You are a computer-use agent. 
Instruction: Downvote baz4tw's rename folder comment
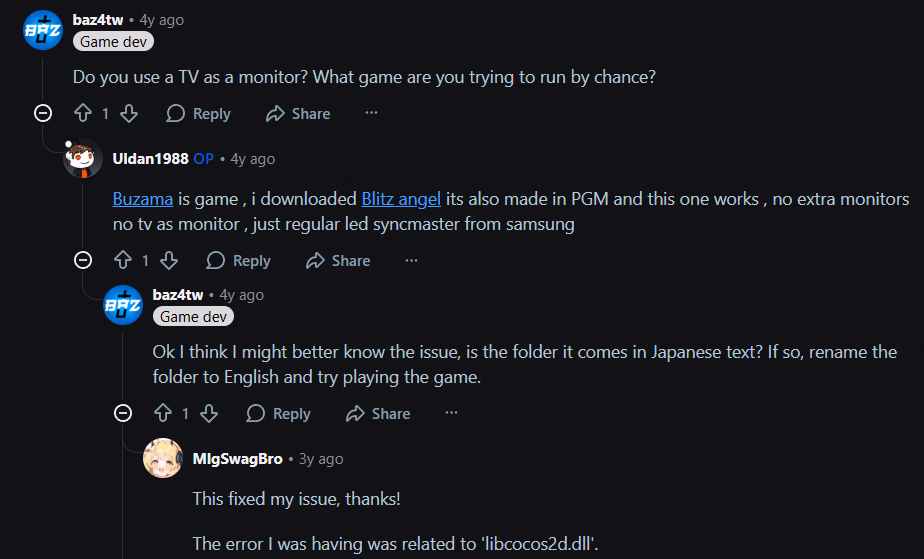[209, 414]
